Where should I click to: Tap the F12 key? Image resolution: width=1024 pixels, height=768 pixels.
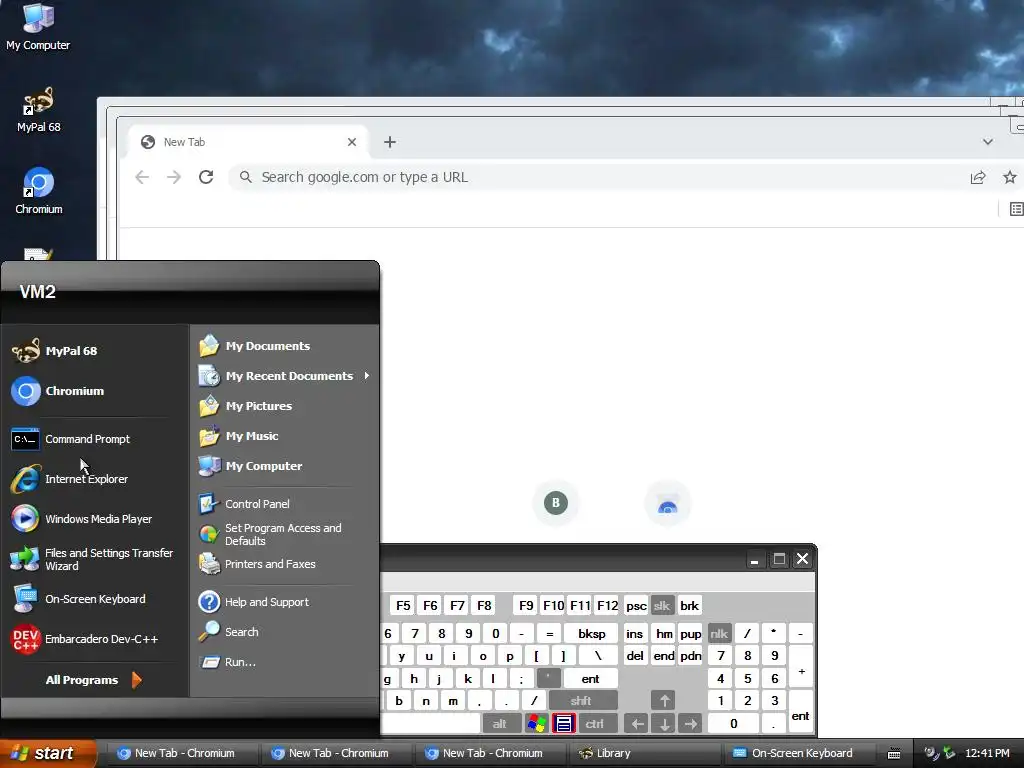tap(607, 605)
